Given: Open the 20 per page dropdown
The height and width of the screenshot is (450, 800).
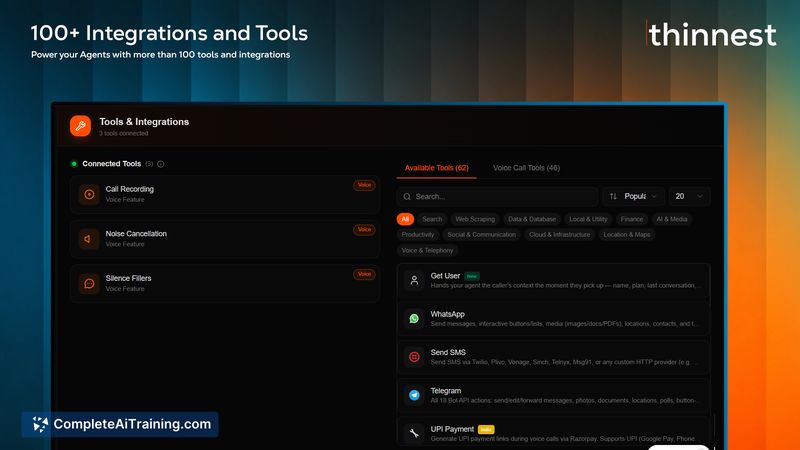Looking at the screenshot, I should pos(689,196).
